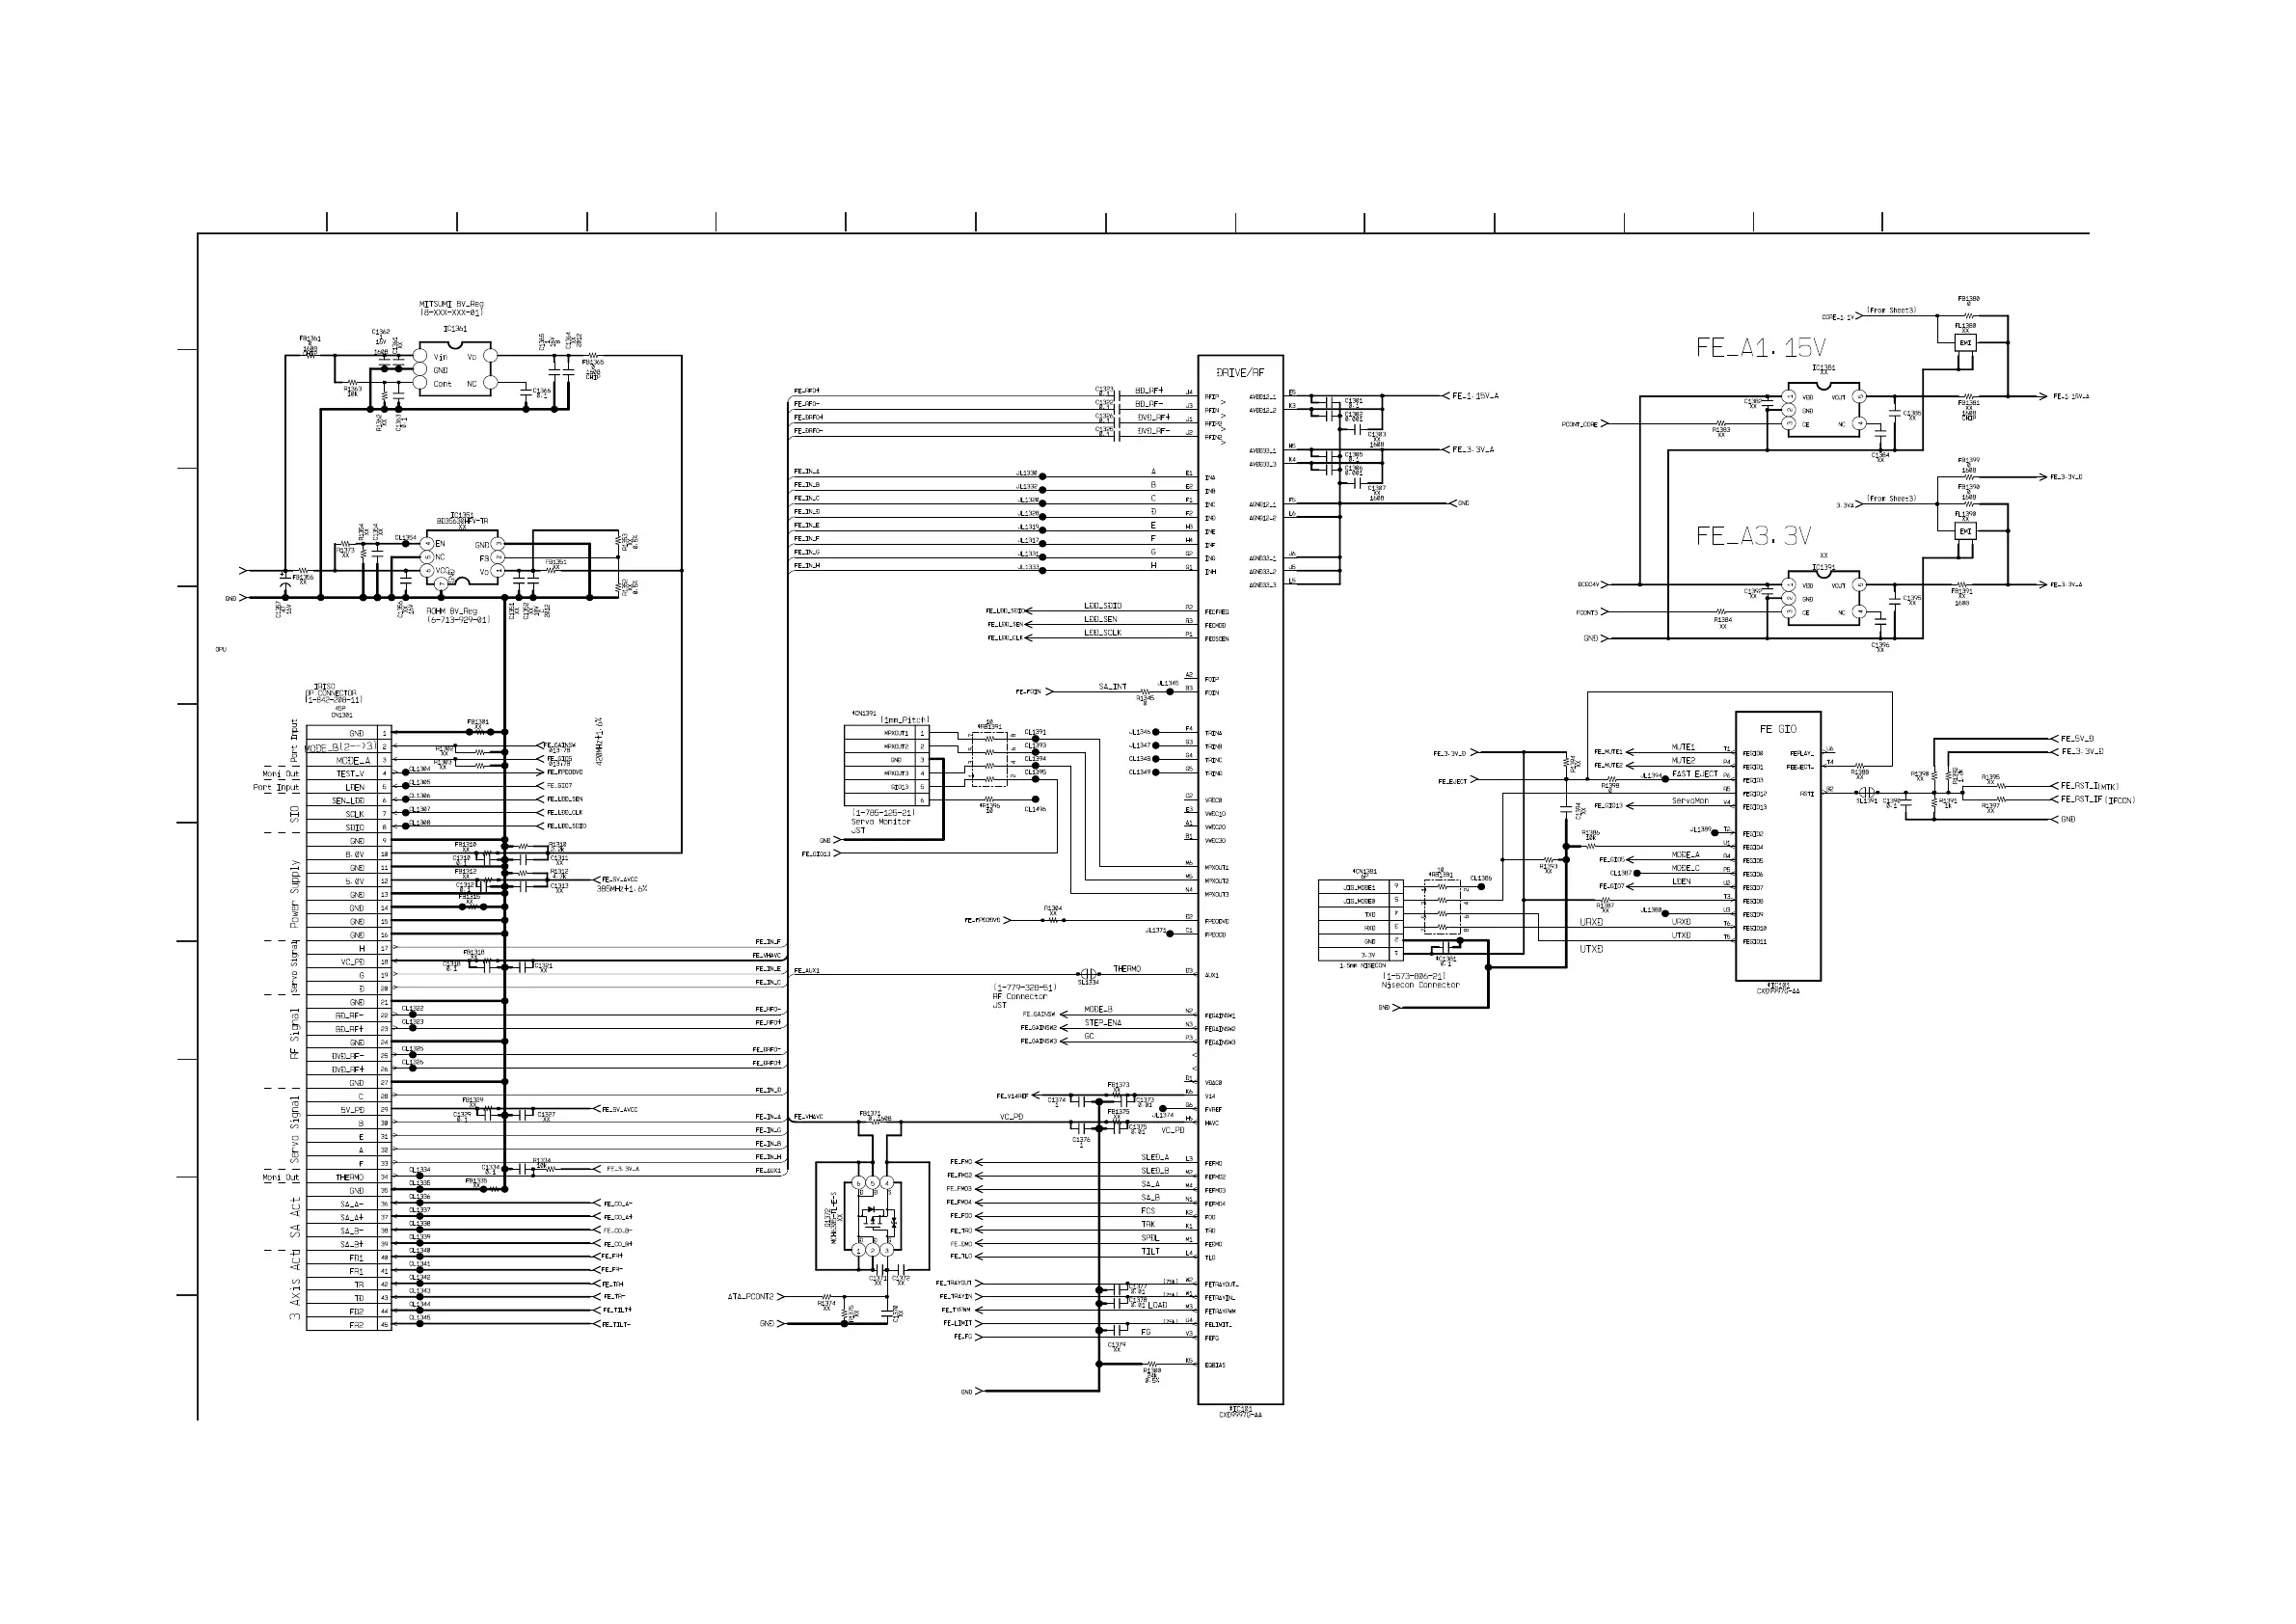This screenshot has height=1624, width=2296.
Task: Click the FE_RST_I (MTK) output label
Action: pyautogui.click(x=2089, y=786)
